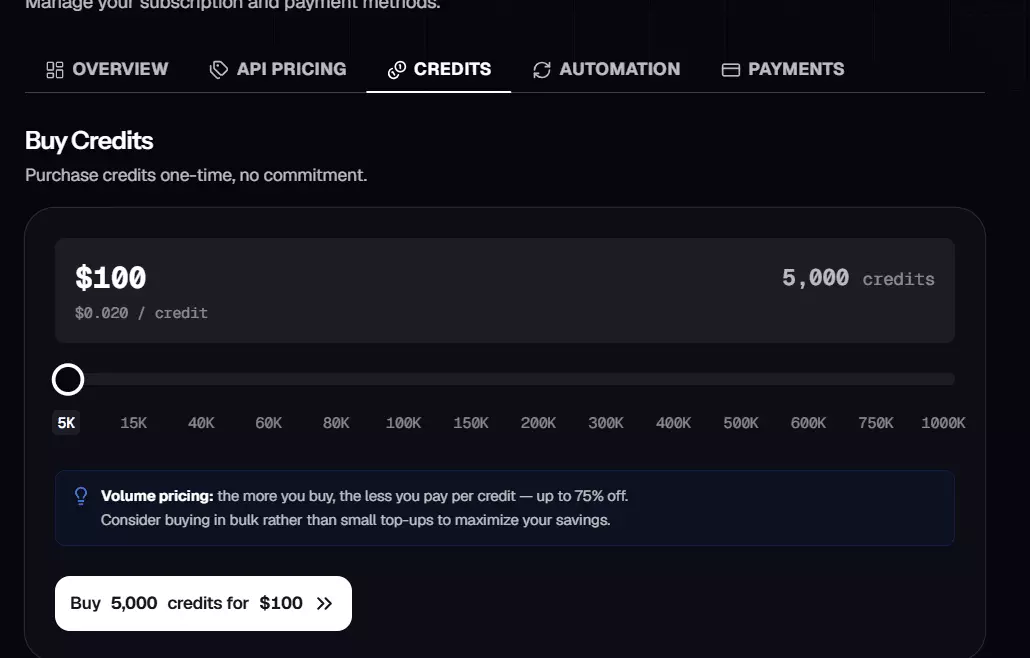
Task: Click the Credits coins icon
Action: [x=397, y=70]
